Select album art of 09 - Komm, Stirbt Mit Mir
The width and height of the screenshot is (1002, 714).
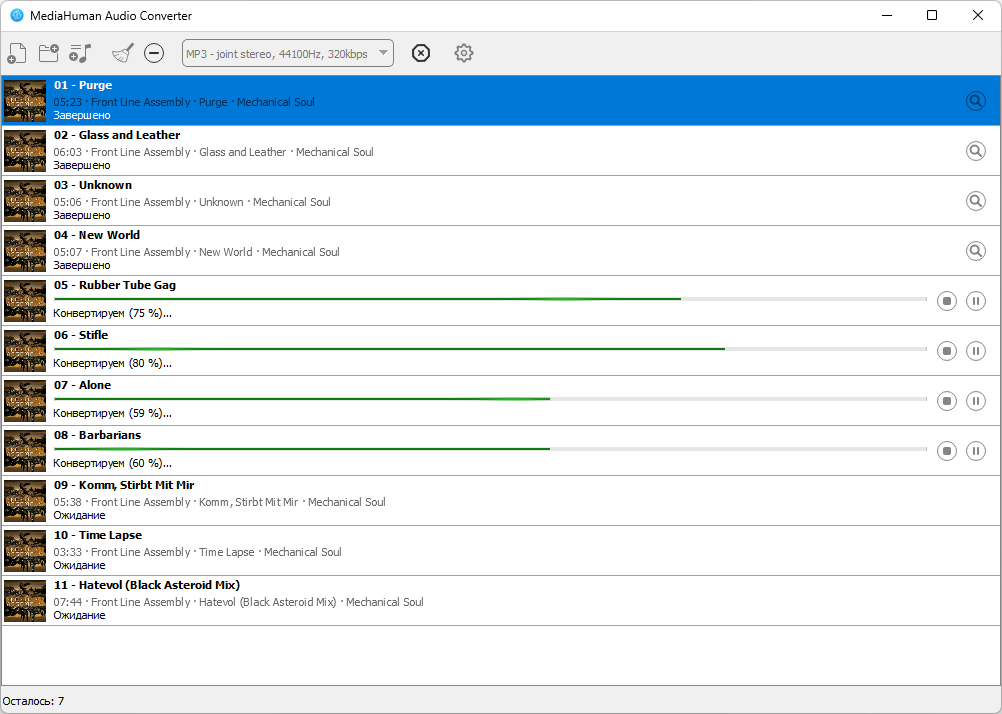pyautogui.click(x=25, y=501)
